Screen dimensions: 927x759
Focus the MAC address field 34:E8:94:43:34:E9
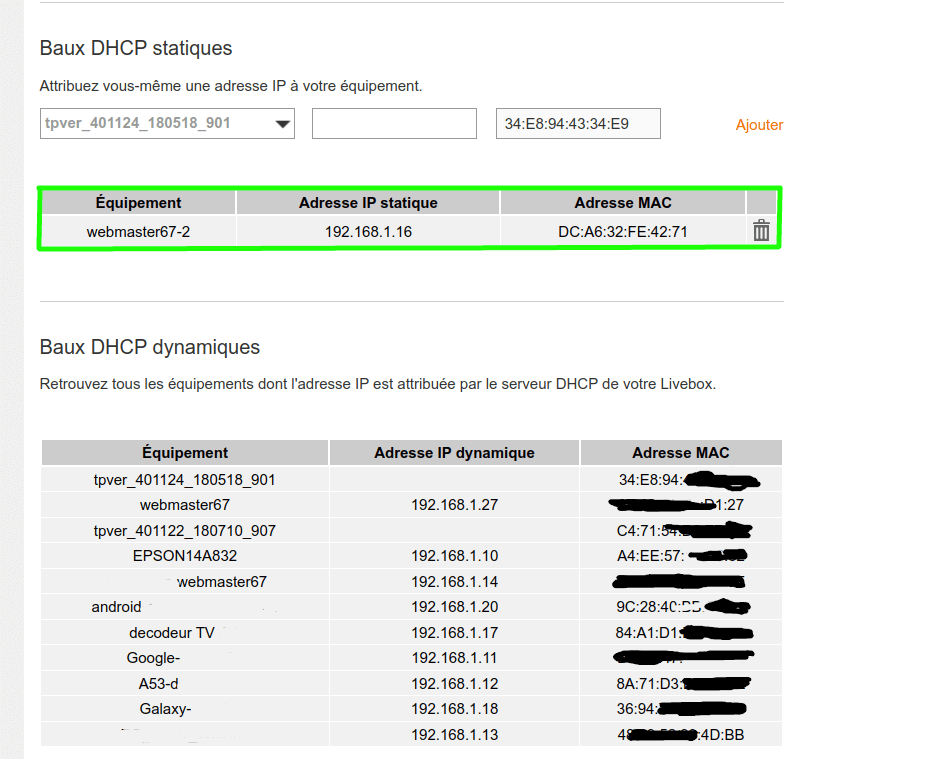point(578,124)
